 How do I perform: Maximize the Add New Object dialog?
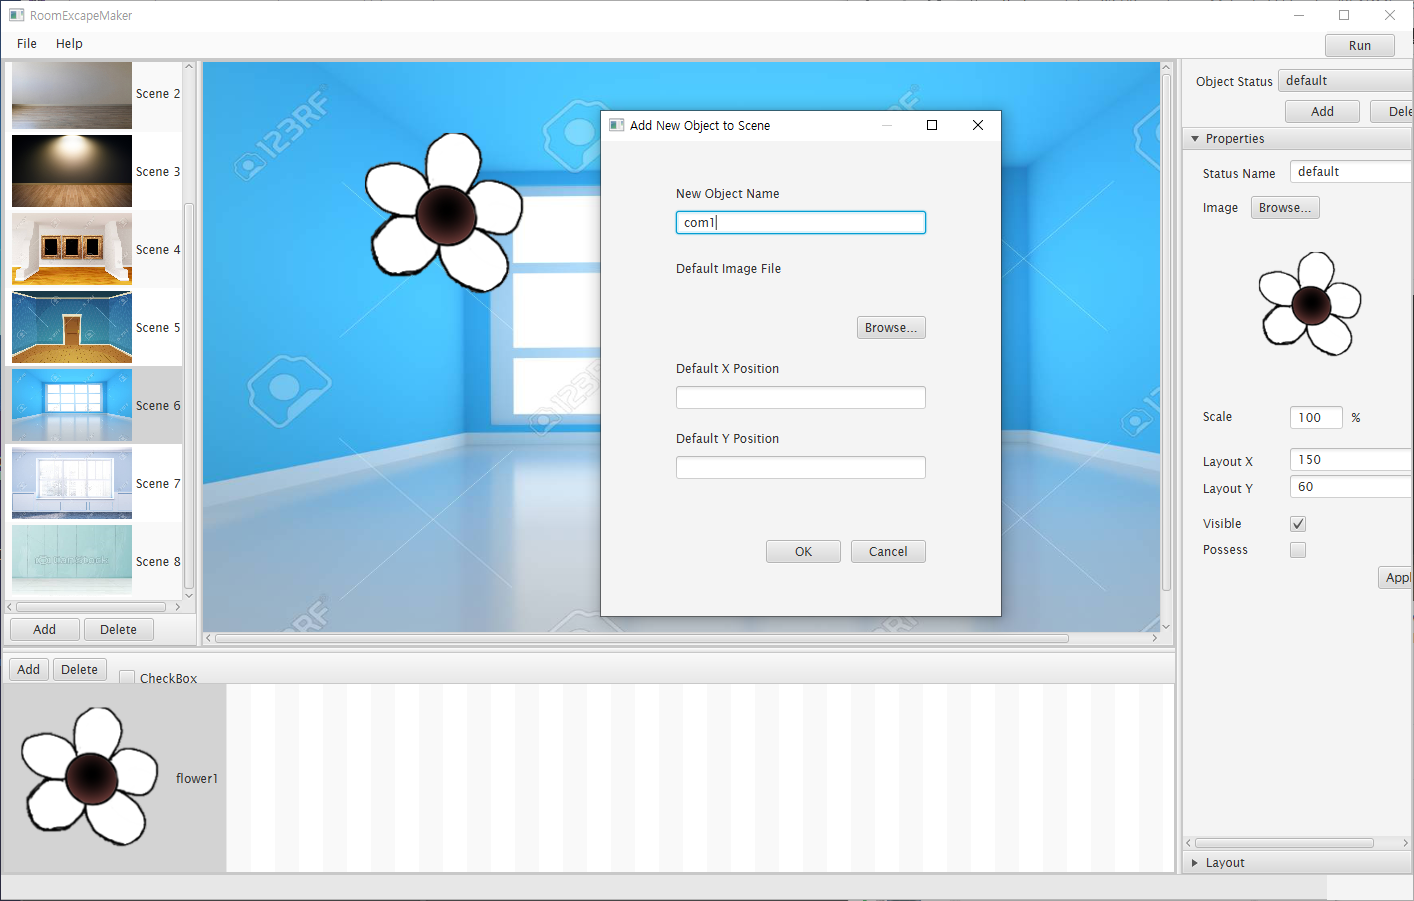(x=932, y=125)
